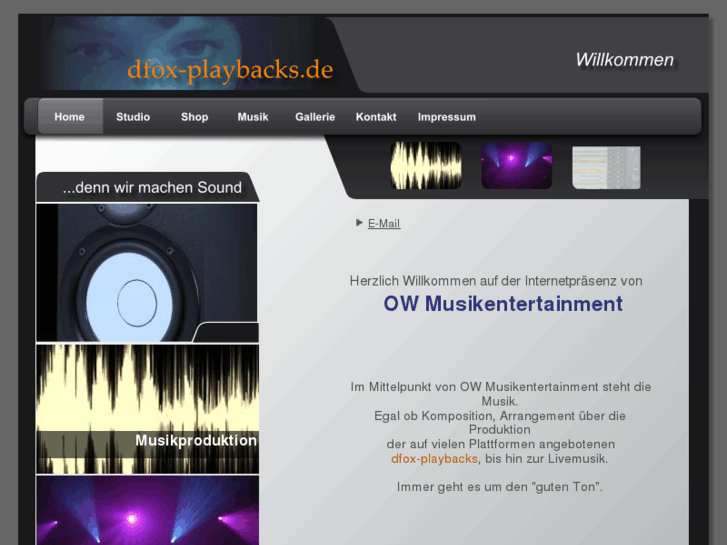Viewport: 727px width, 545px height.
Task: Select the Musik navigation item
Action: [253, 117]
